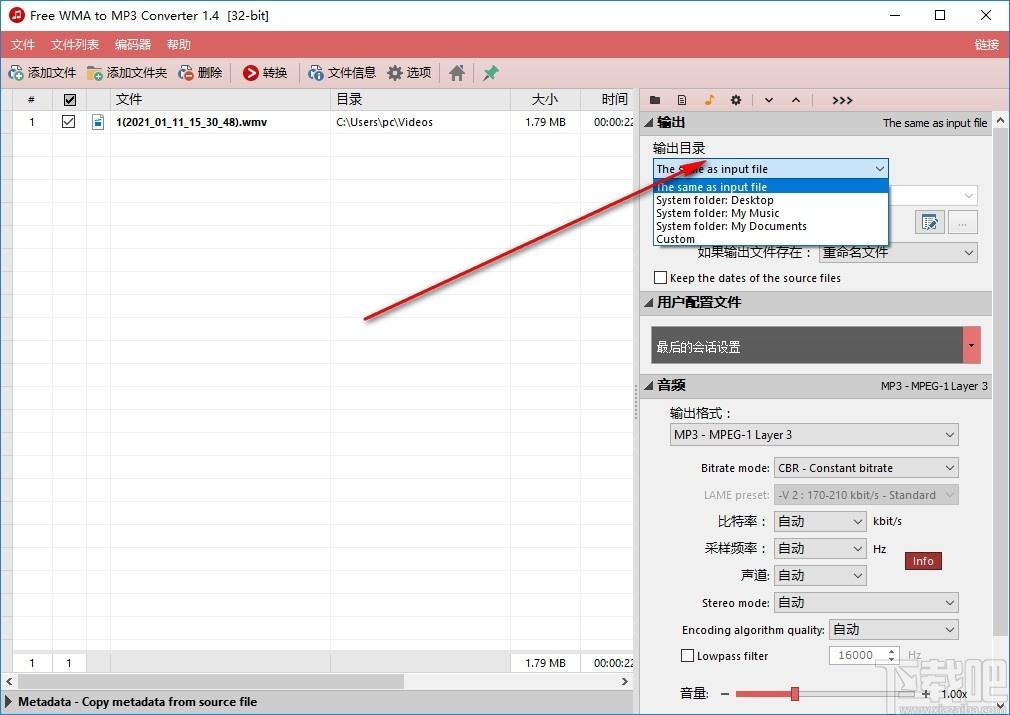
Task: Select the music note icon in side panel
Action: pyautogui.click(x=709, y=100)
